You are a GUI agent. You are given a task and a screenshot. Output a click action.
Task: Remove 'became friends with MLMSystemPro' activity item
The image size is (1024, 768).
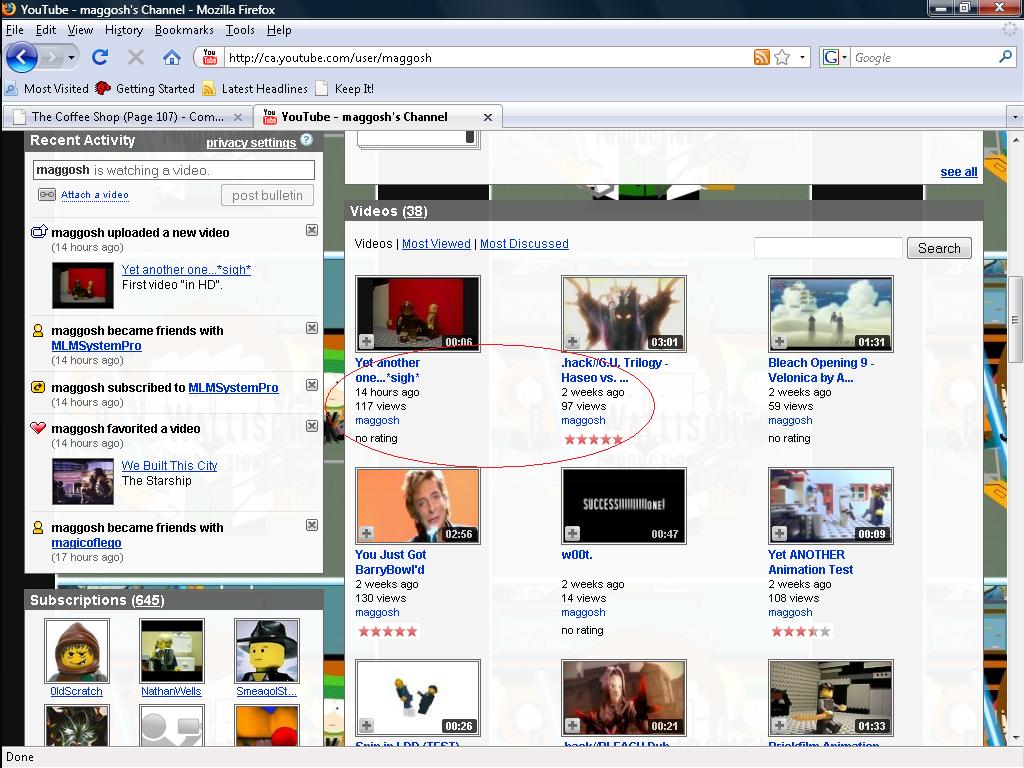[x=312, y=328]
